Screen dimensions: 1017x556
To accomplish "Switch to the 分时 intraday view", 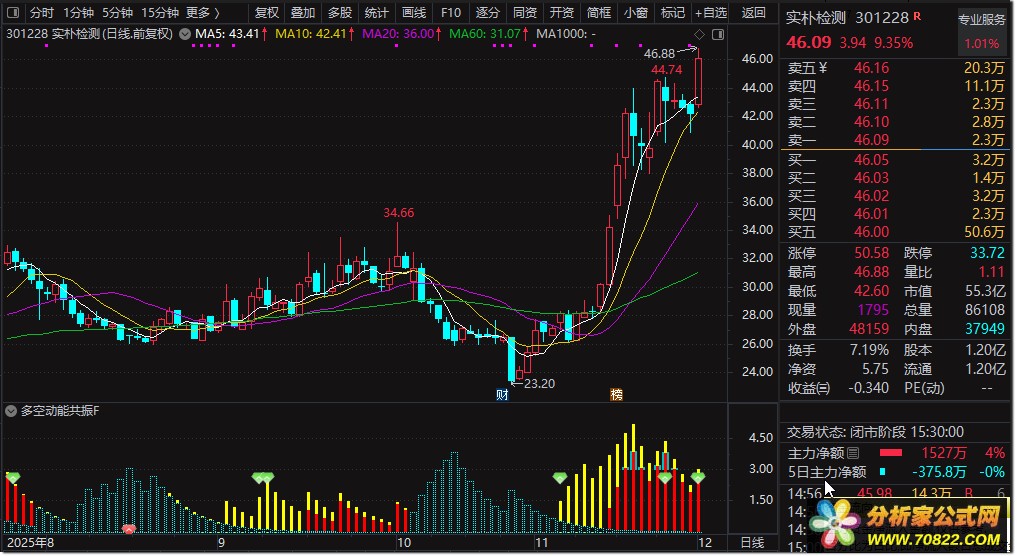I will [42, 12].
